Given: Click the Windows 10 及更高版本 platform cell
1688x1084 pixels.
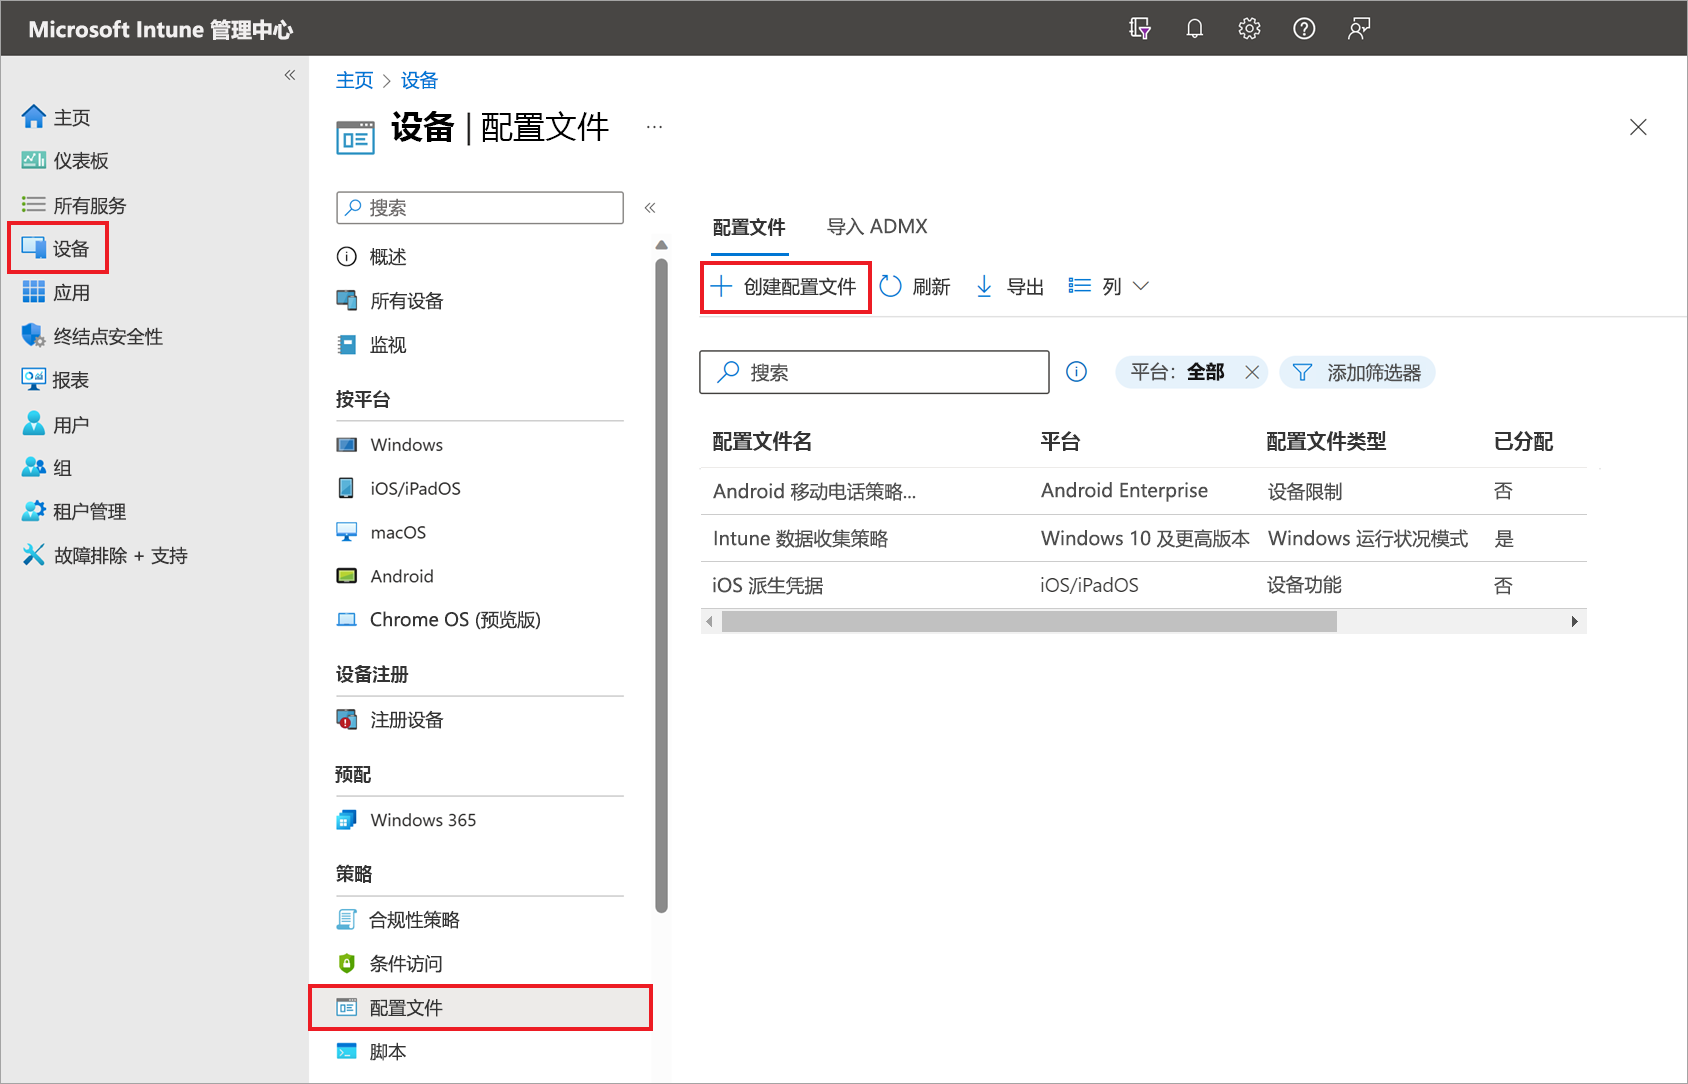Looking at the screenshot, I should (x=1145, y=538).
